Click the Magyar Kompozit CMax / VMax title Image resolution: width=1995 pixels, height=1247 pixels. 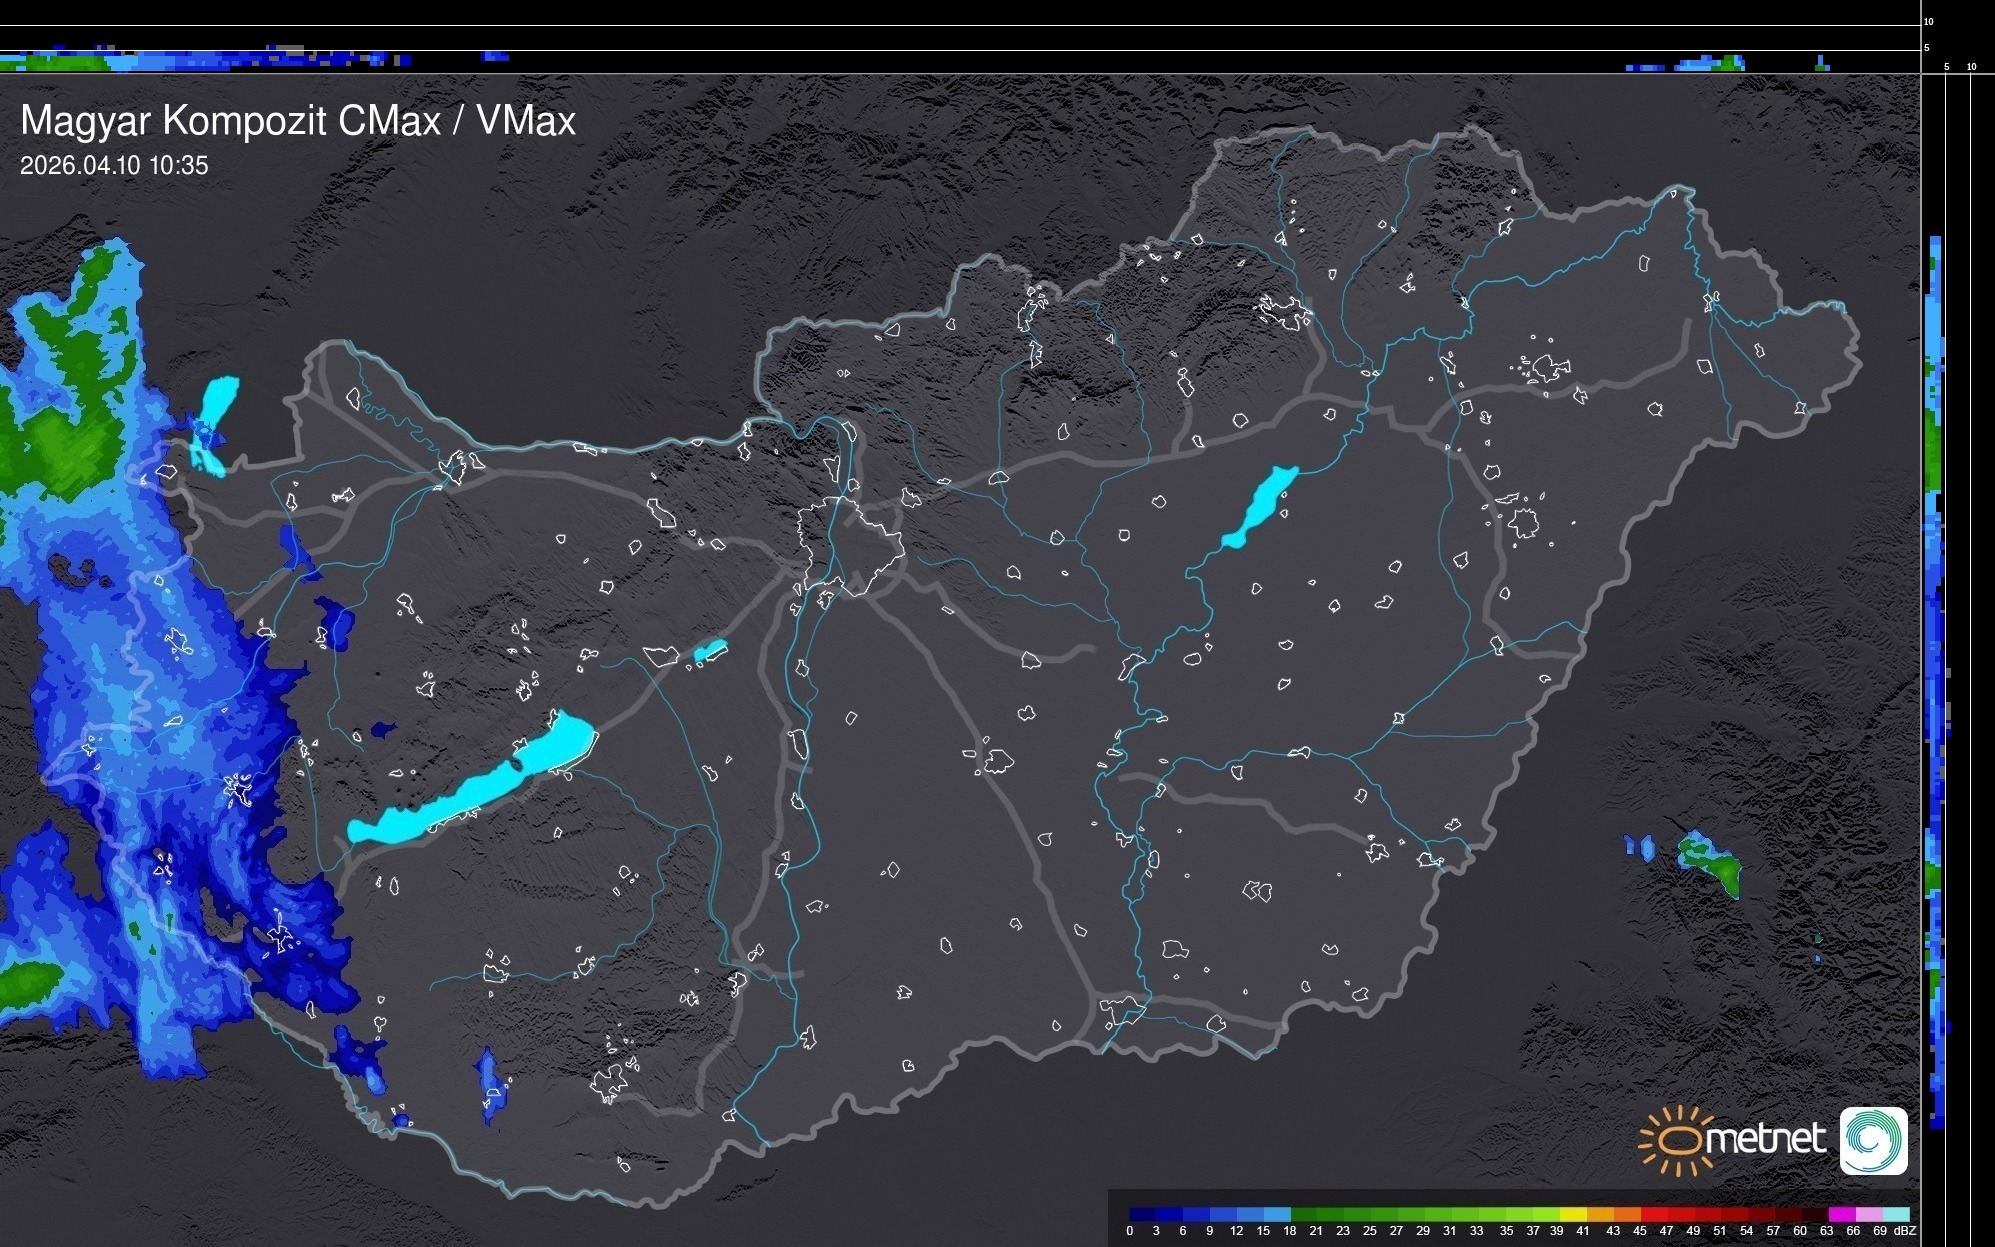298,121
